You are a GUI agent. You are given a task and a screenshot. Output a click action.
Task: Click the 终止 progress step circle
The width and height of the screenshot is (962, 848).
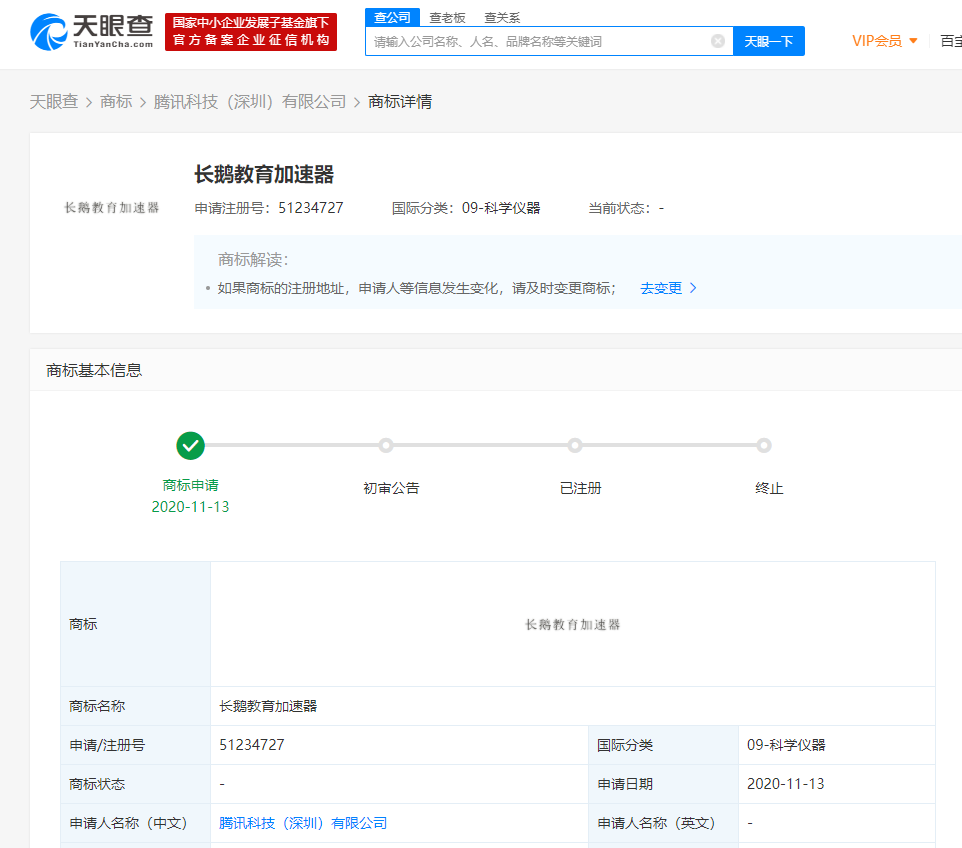click(x=764, y=446)
